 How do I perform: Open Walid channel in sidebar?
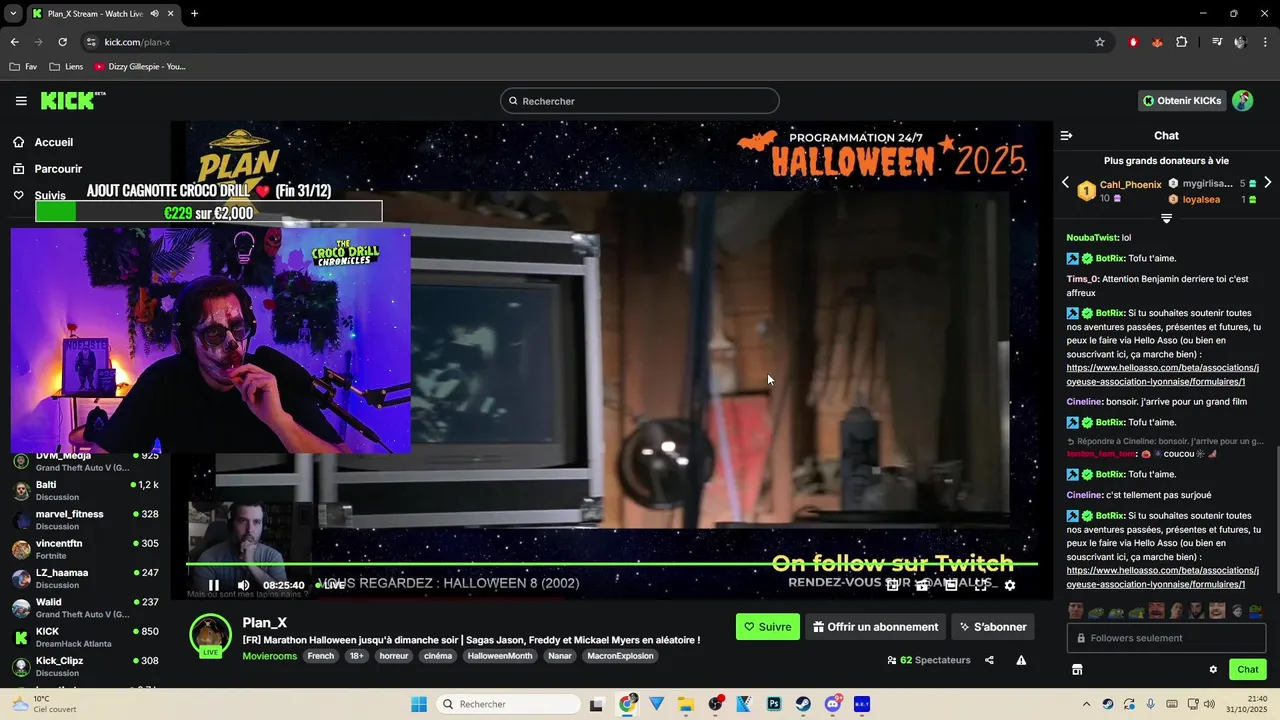click(86, 607)
